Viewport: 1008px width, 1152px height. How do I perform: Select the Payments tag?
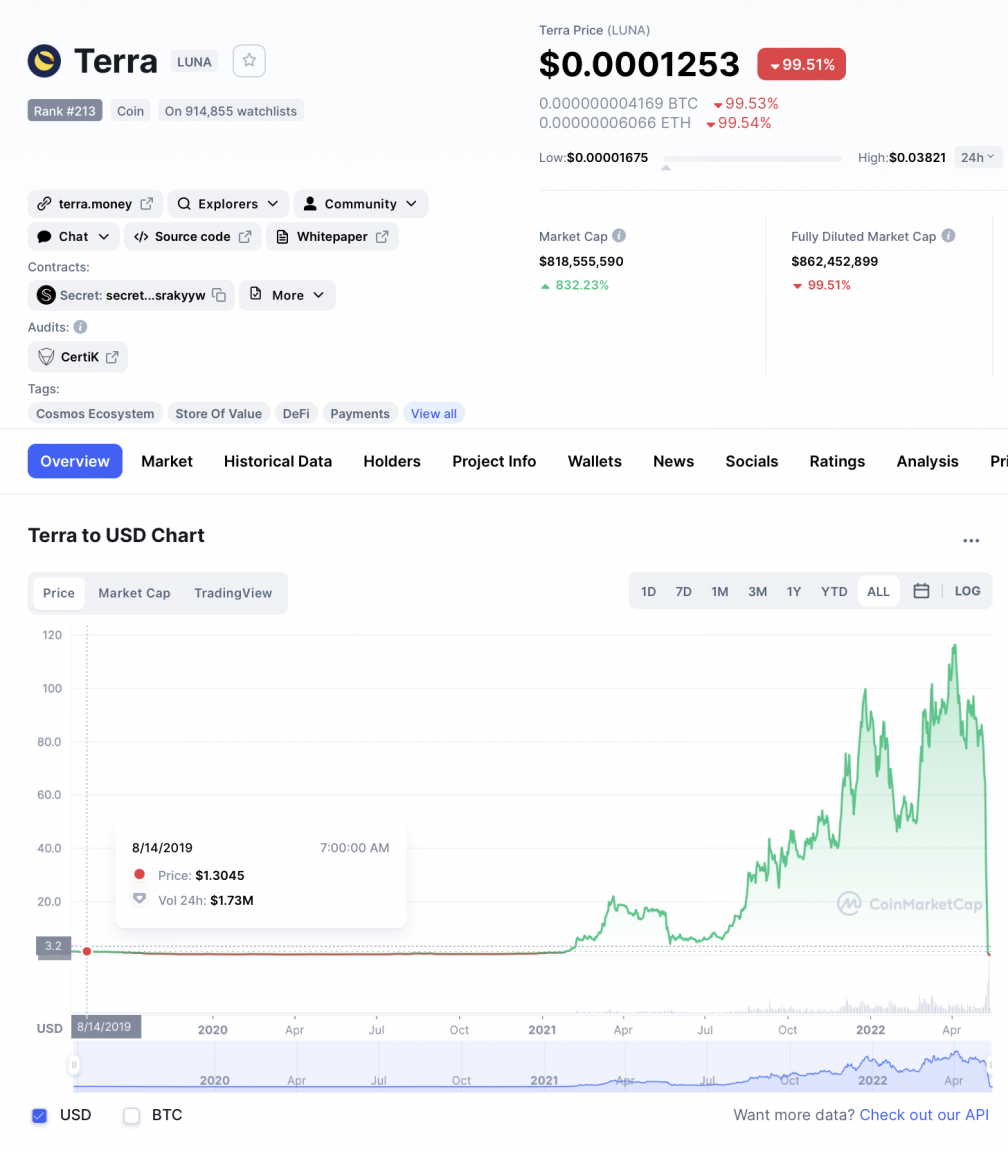[360, 414]
